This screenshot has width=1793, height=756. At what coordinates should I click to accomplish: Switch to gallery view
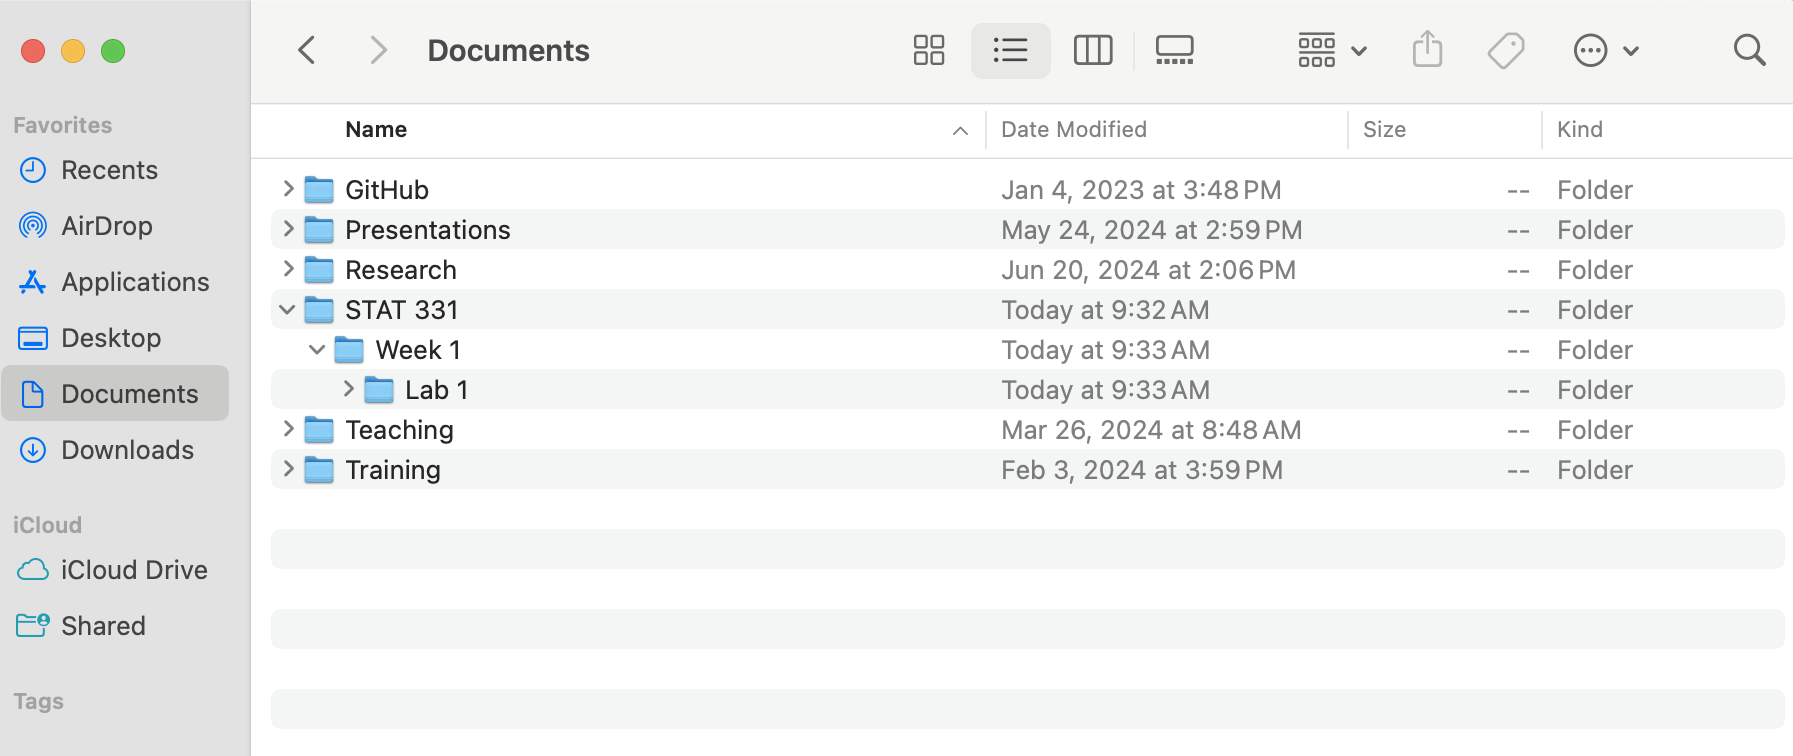[x=1174, y=50]
